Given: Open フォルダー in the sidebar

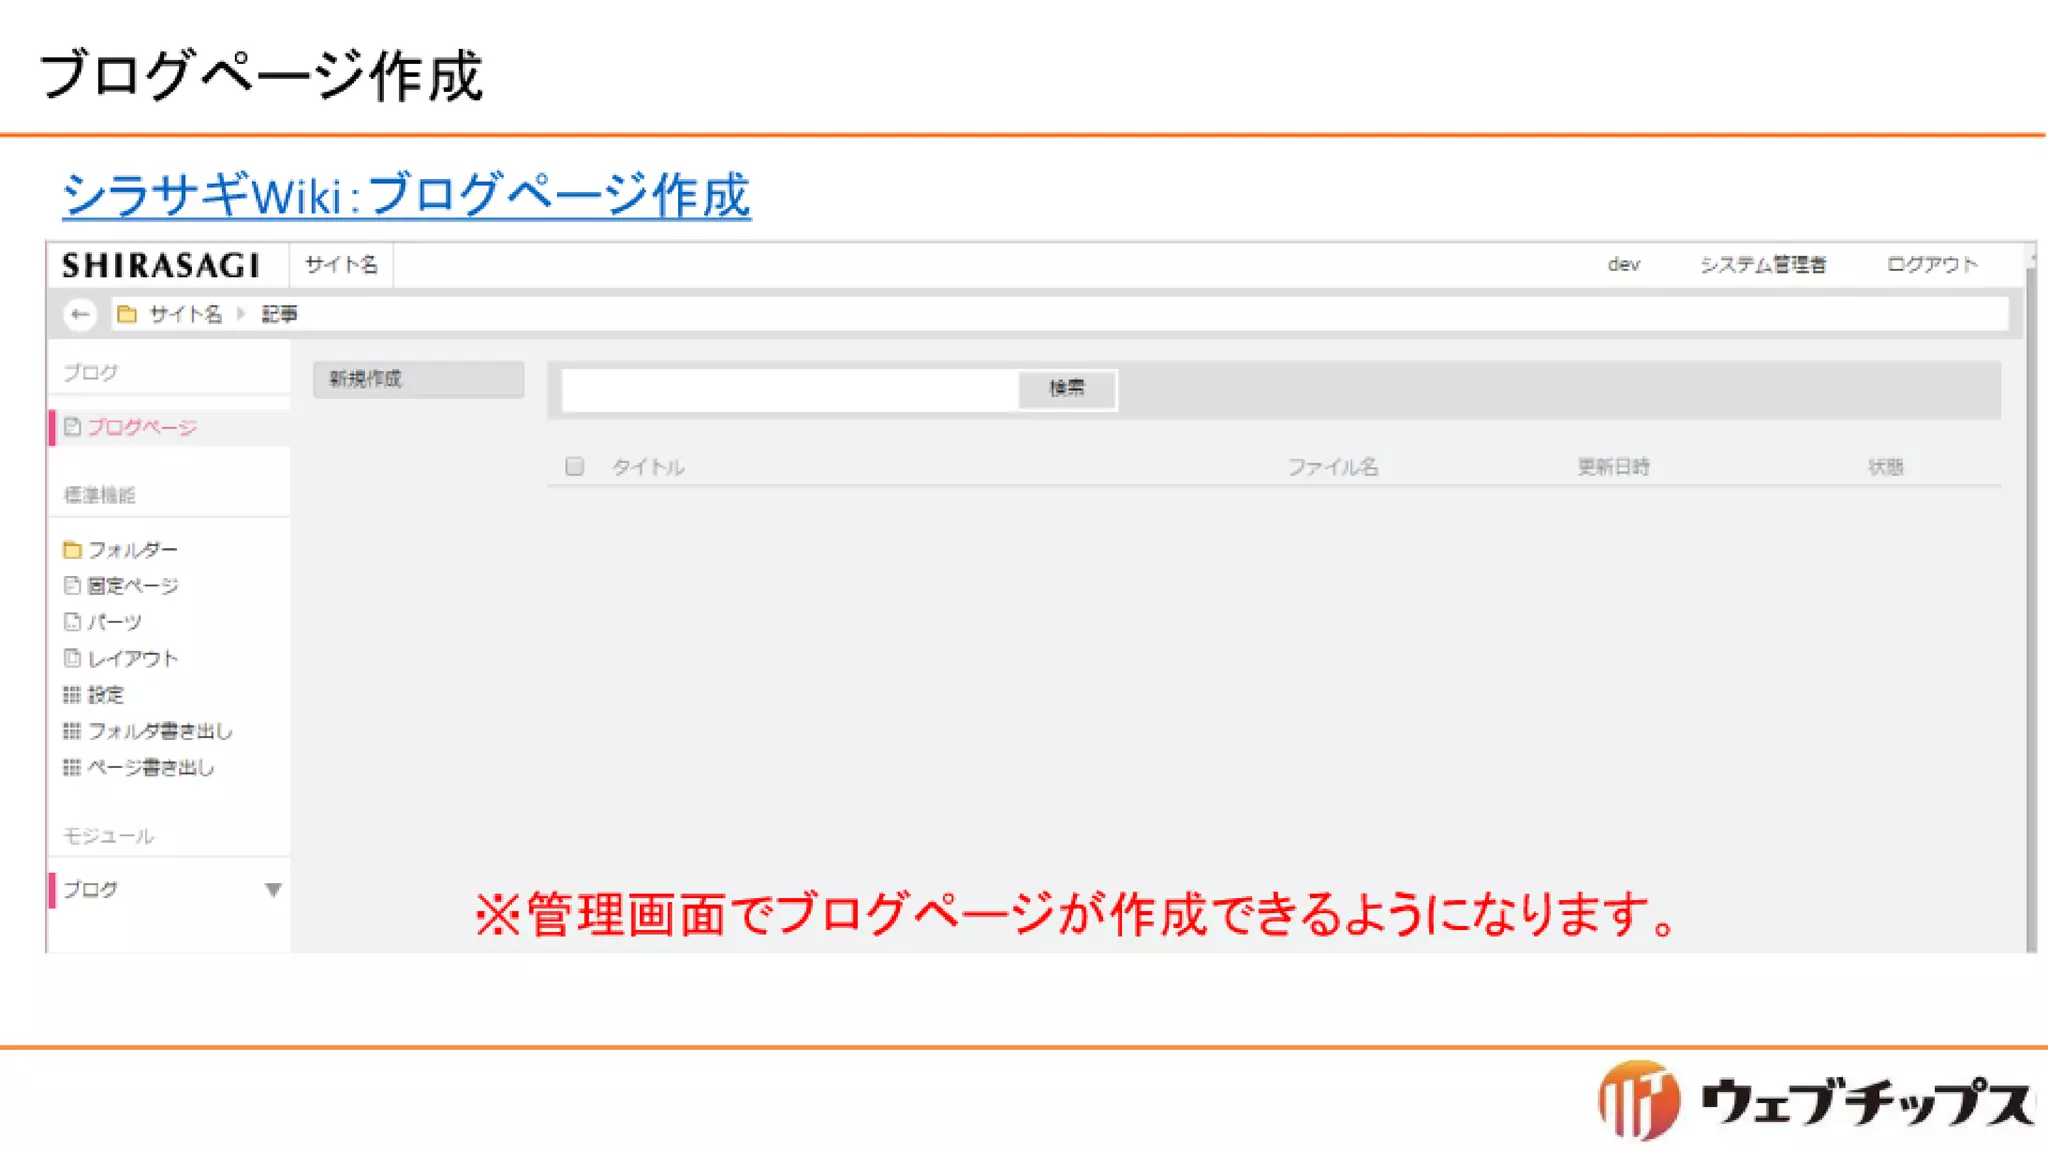Looking at the screenshot, I should (133, 550).
